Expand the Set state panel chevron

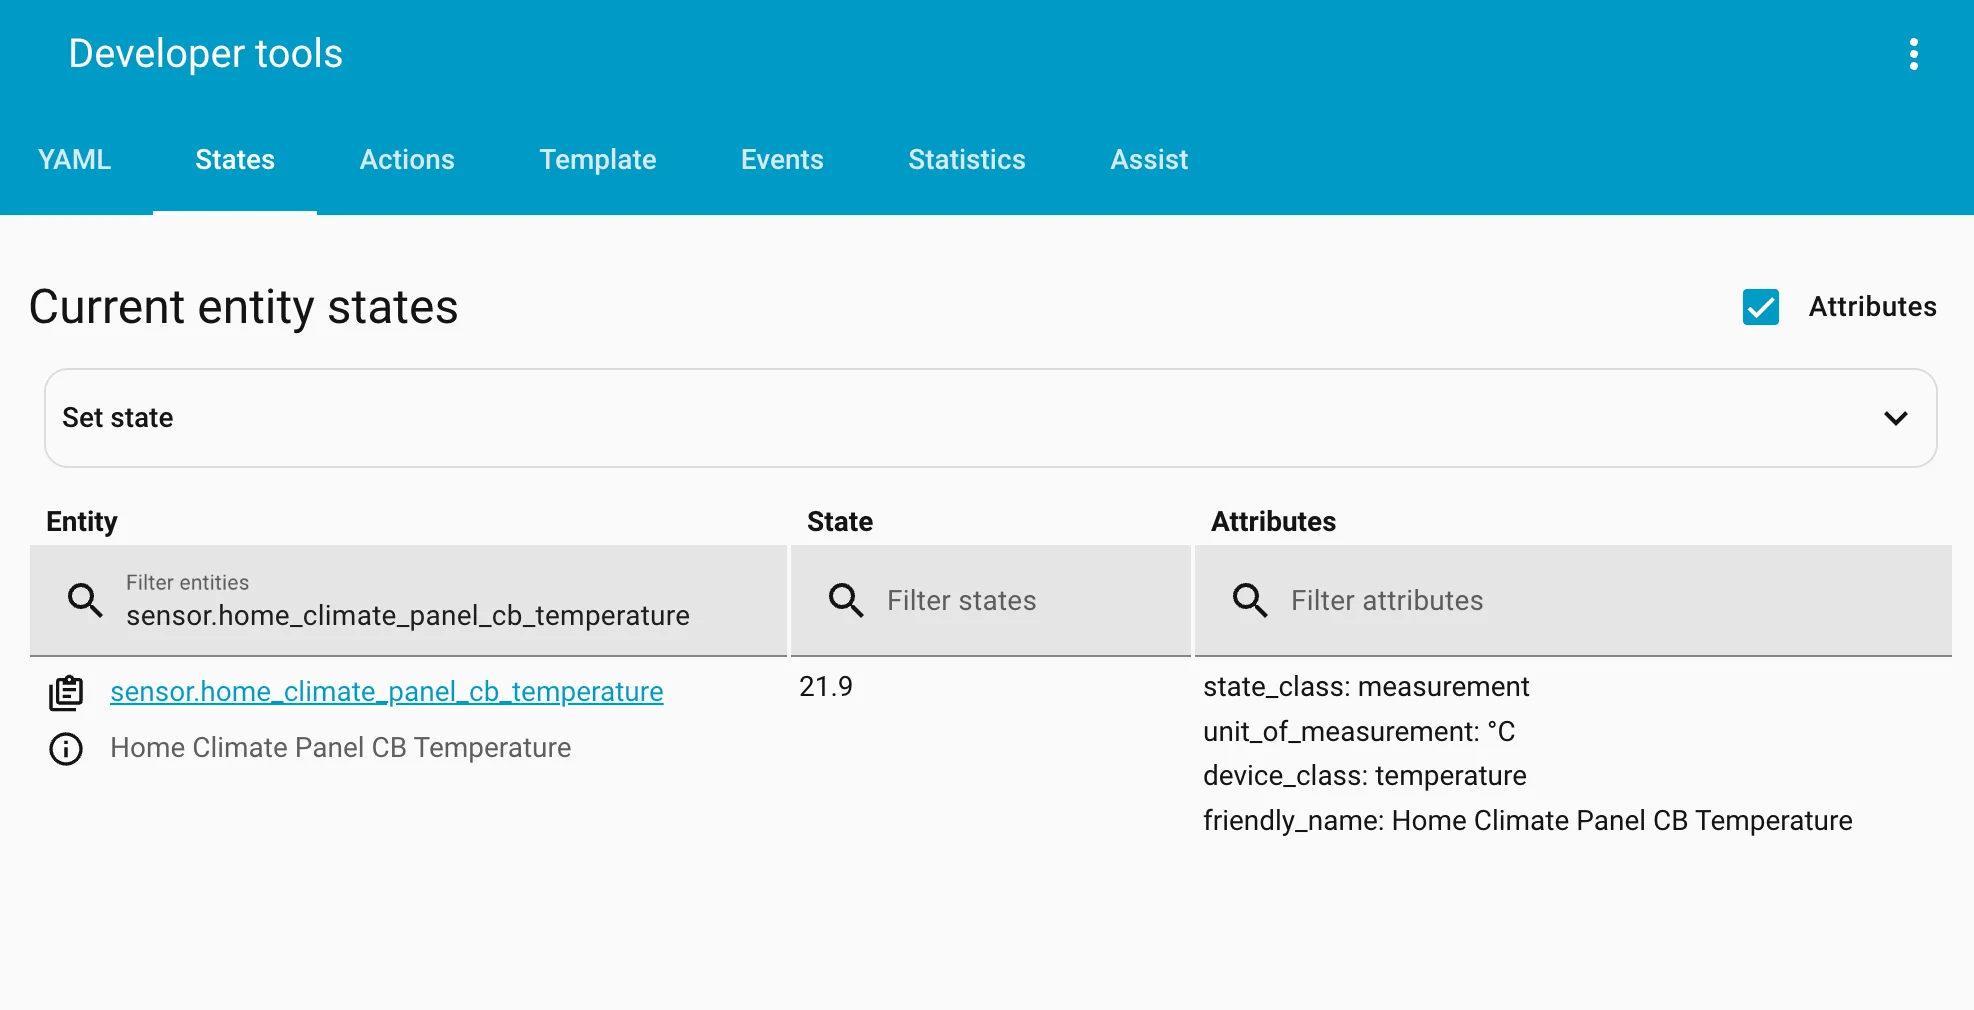click(x=1895, y=418)
